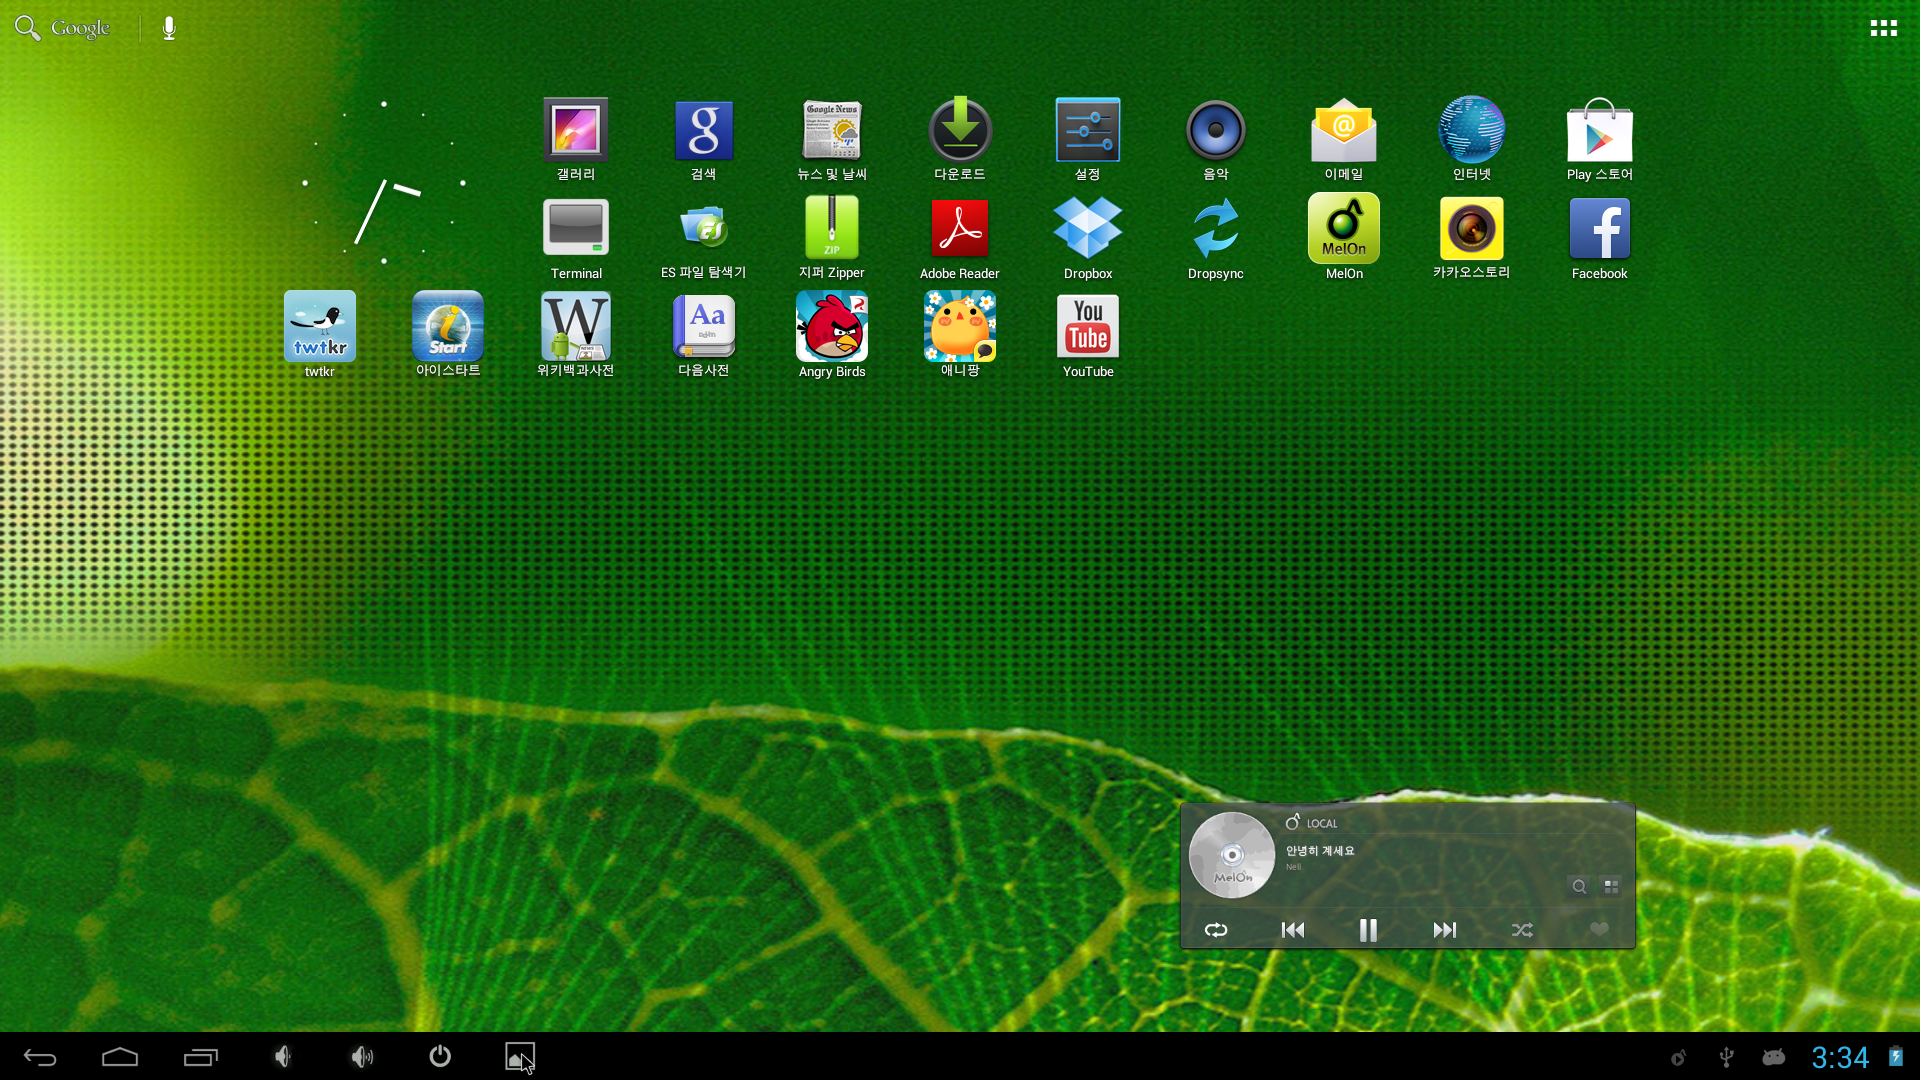Click the Google search box
Image resolution: width=1920 pixels, height=1080 pixels.
[64, 28]
